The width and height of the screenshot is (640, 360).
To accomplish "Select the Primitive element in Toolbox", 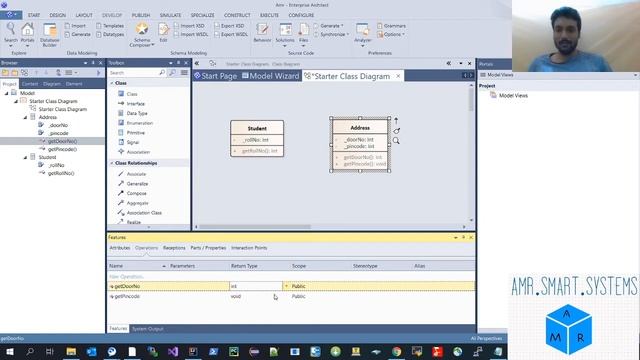I will coord(131,133).
